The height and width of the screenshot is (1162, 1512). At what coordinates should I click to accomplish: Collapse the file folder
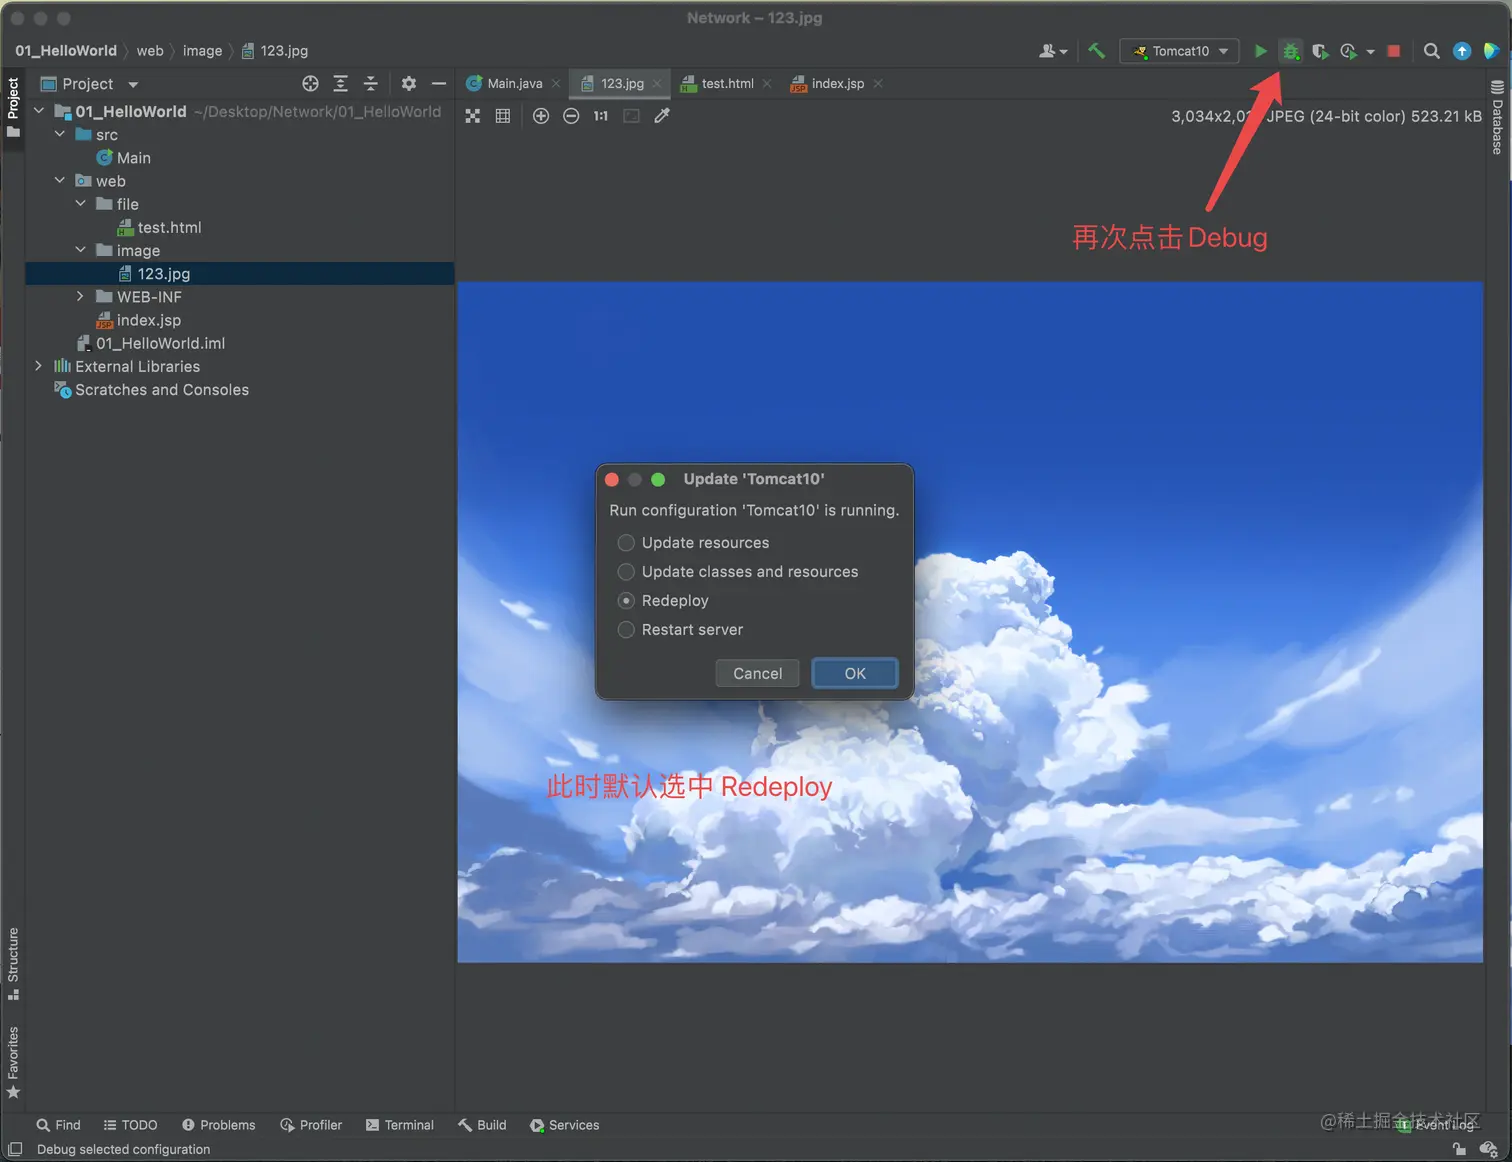tap(81, 203)
